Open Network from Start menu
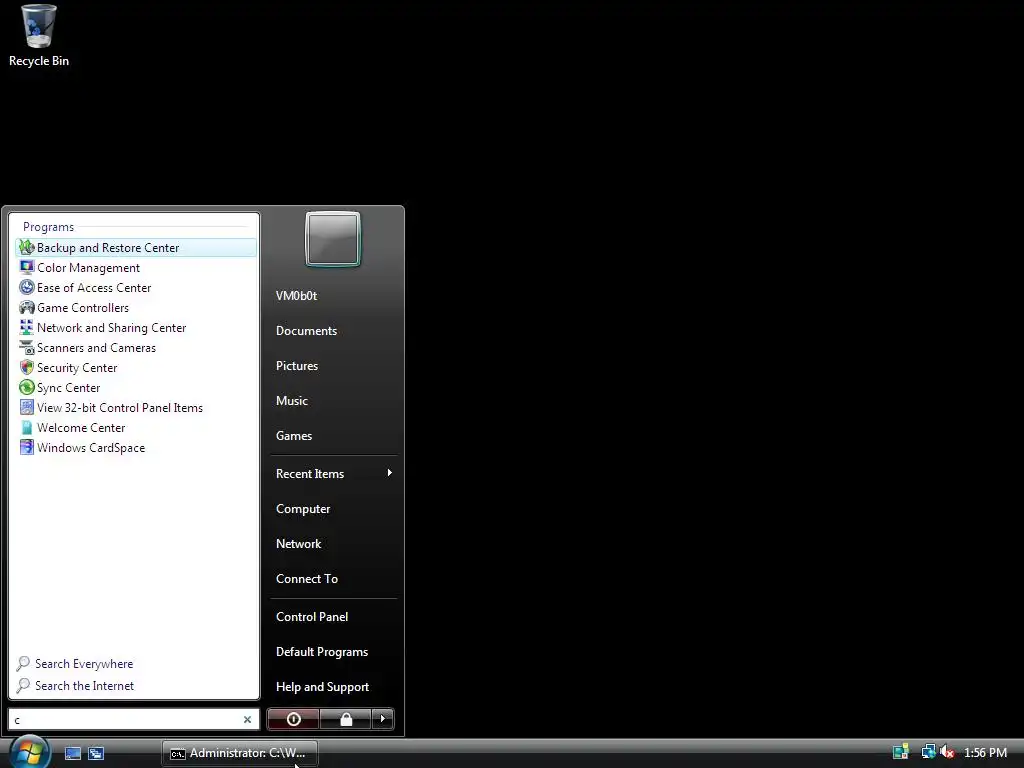This screenshot has height=768, width=1024. point(298,544)
